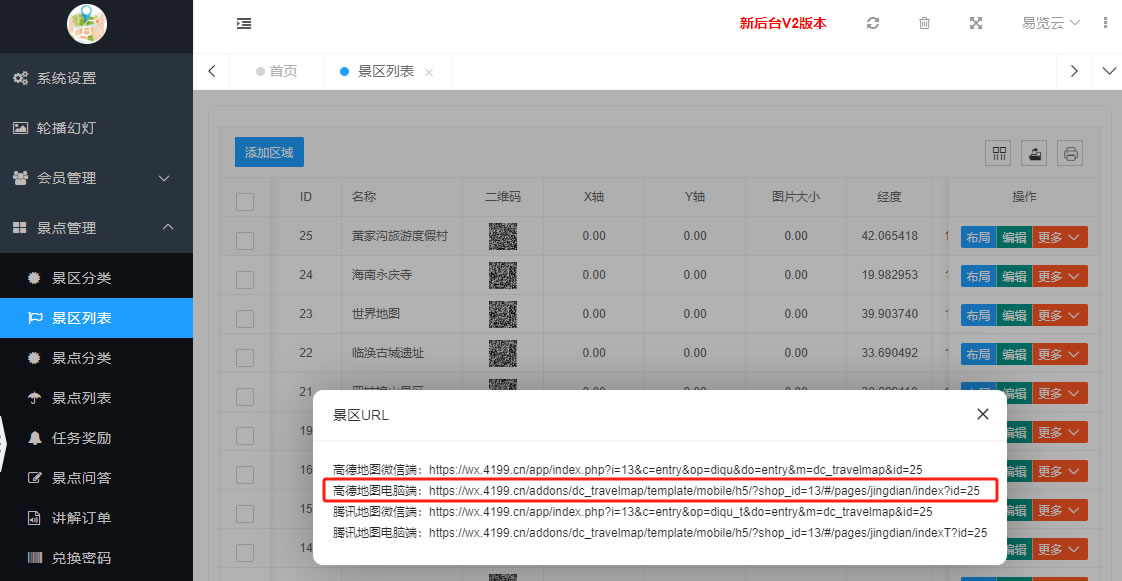Expand the 会员管理 sidebar menu
The width and height of the screenshot is (1122, 581).
coord(97,178)
